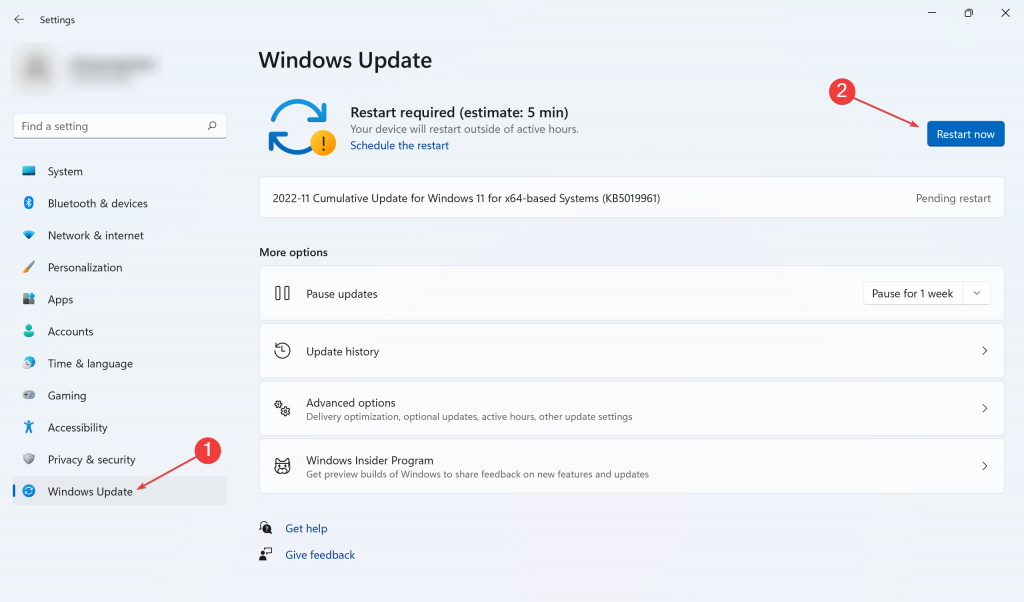1024x602 pixels.
Task: Click the Update history label
Action: pyautogui.click(x=342, y=351)
